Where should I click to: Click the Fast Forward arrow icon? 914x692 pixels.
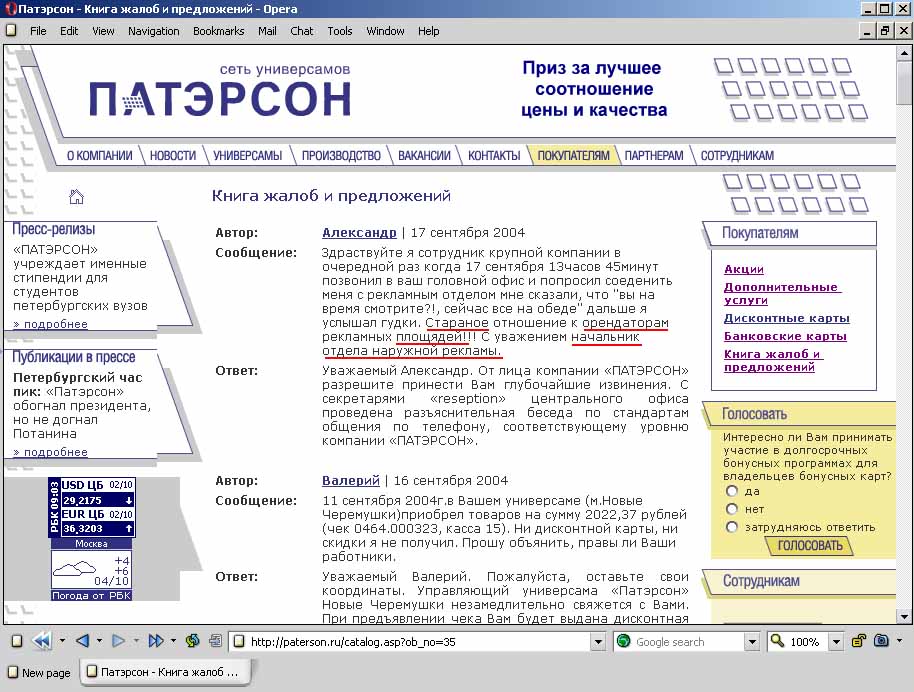pyautogui.click(x=155, y=641)
